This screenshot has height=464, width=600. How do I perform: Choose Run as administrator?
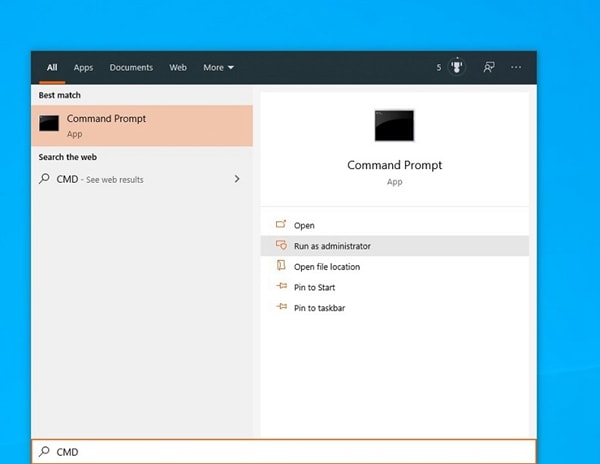[395, 246]
